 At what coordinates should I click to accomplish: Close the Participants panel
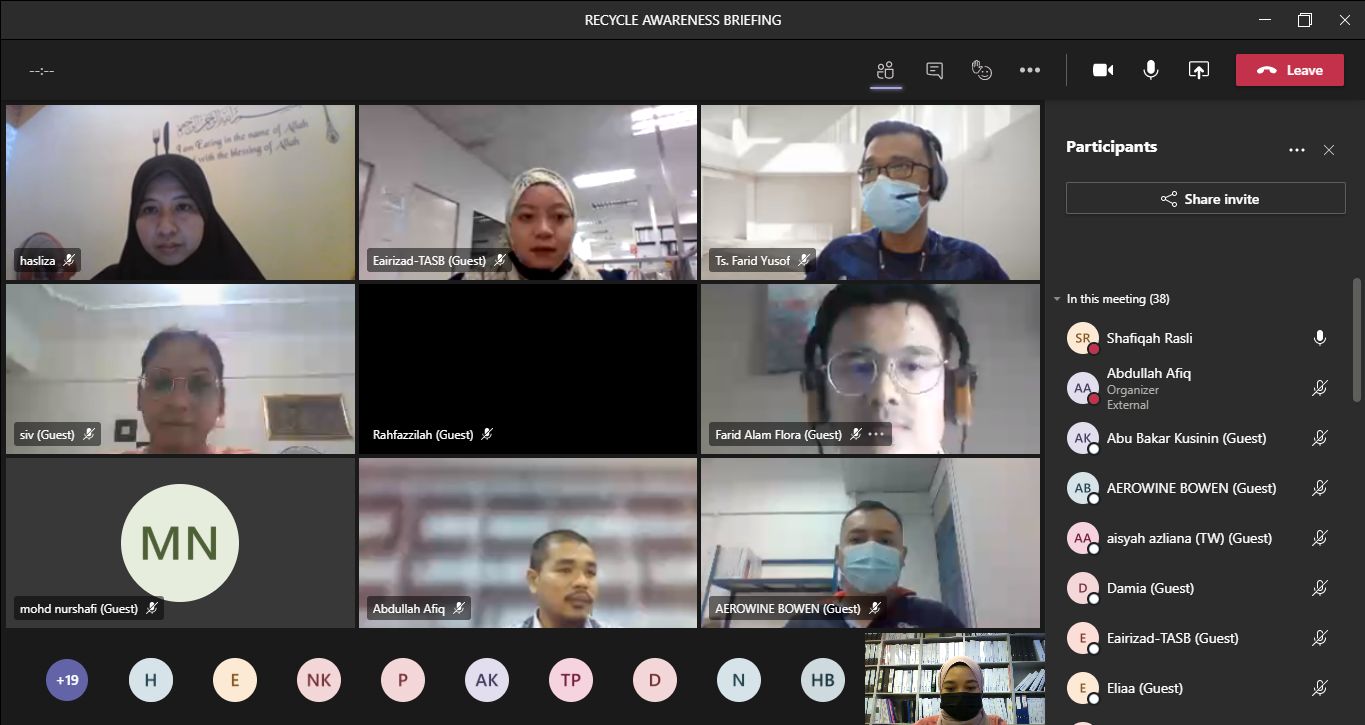tap(1329, 150)
